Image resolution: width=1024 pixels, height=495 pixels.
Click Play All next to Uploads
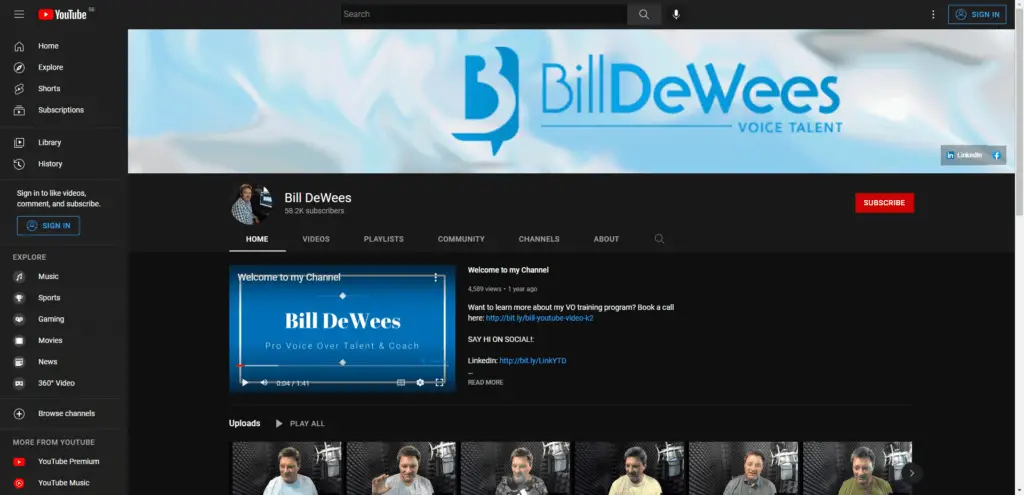coord(300,424)
